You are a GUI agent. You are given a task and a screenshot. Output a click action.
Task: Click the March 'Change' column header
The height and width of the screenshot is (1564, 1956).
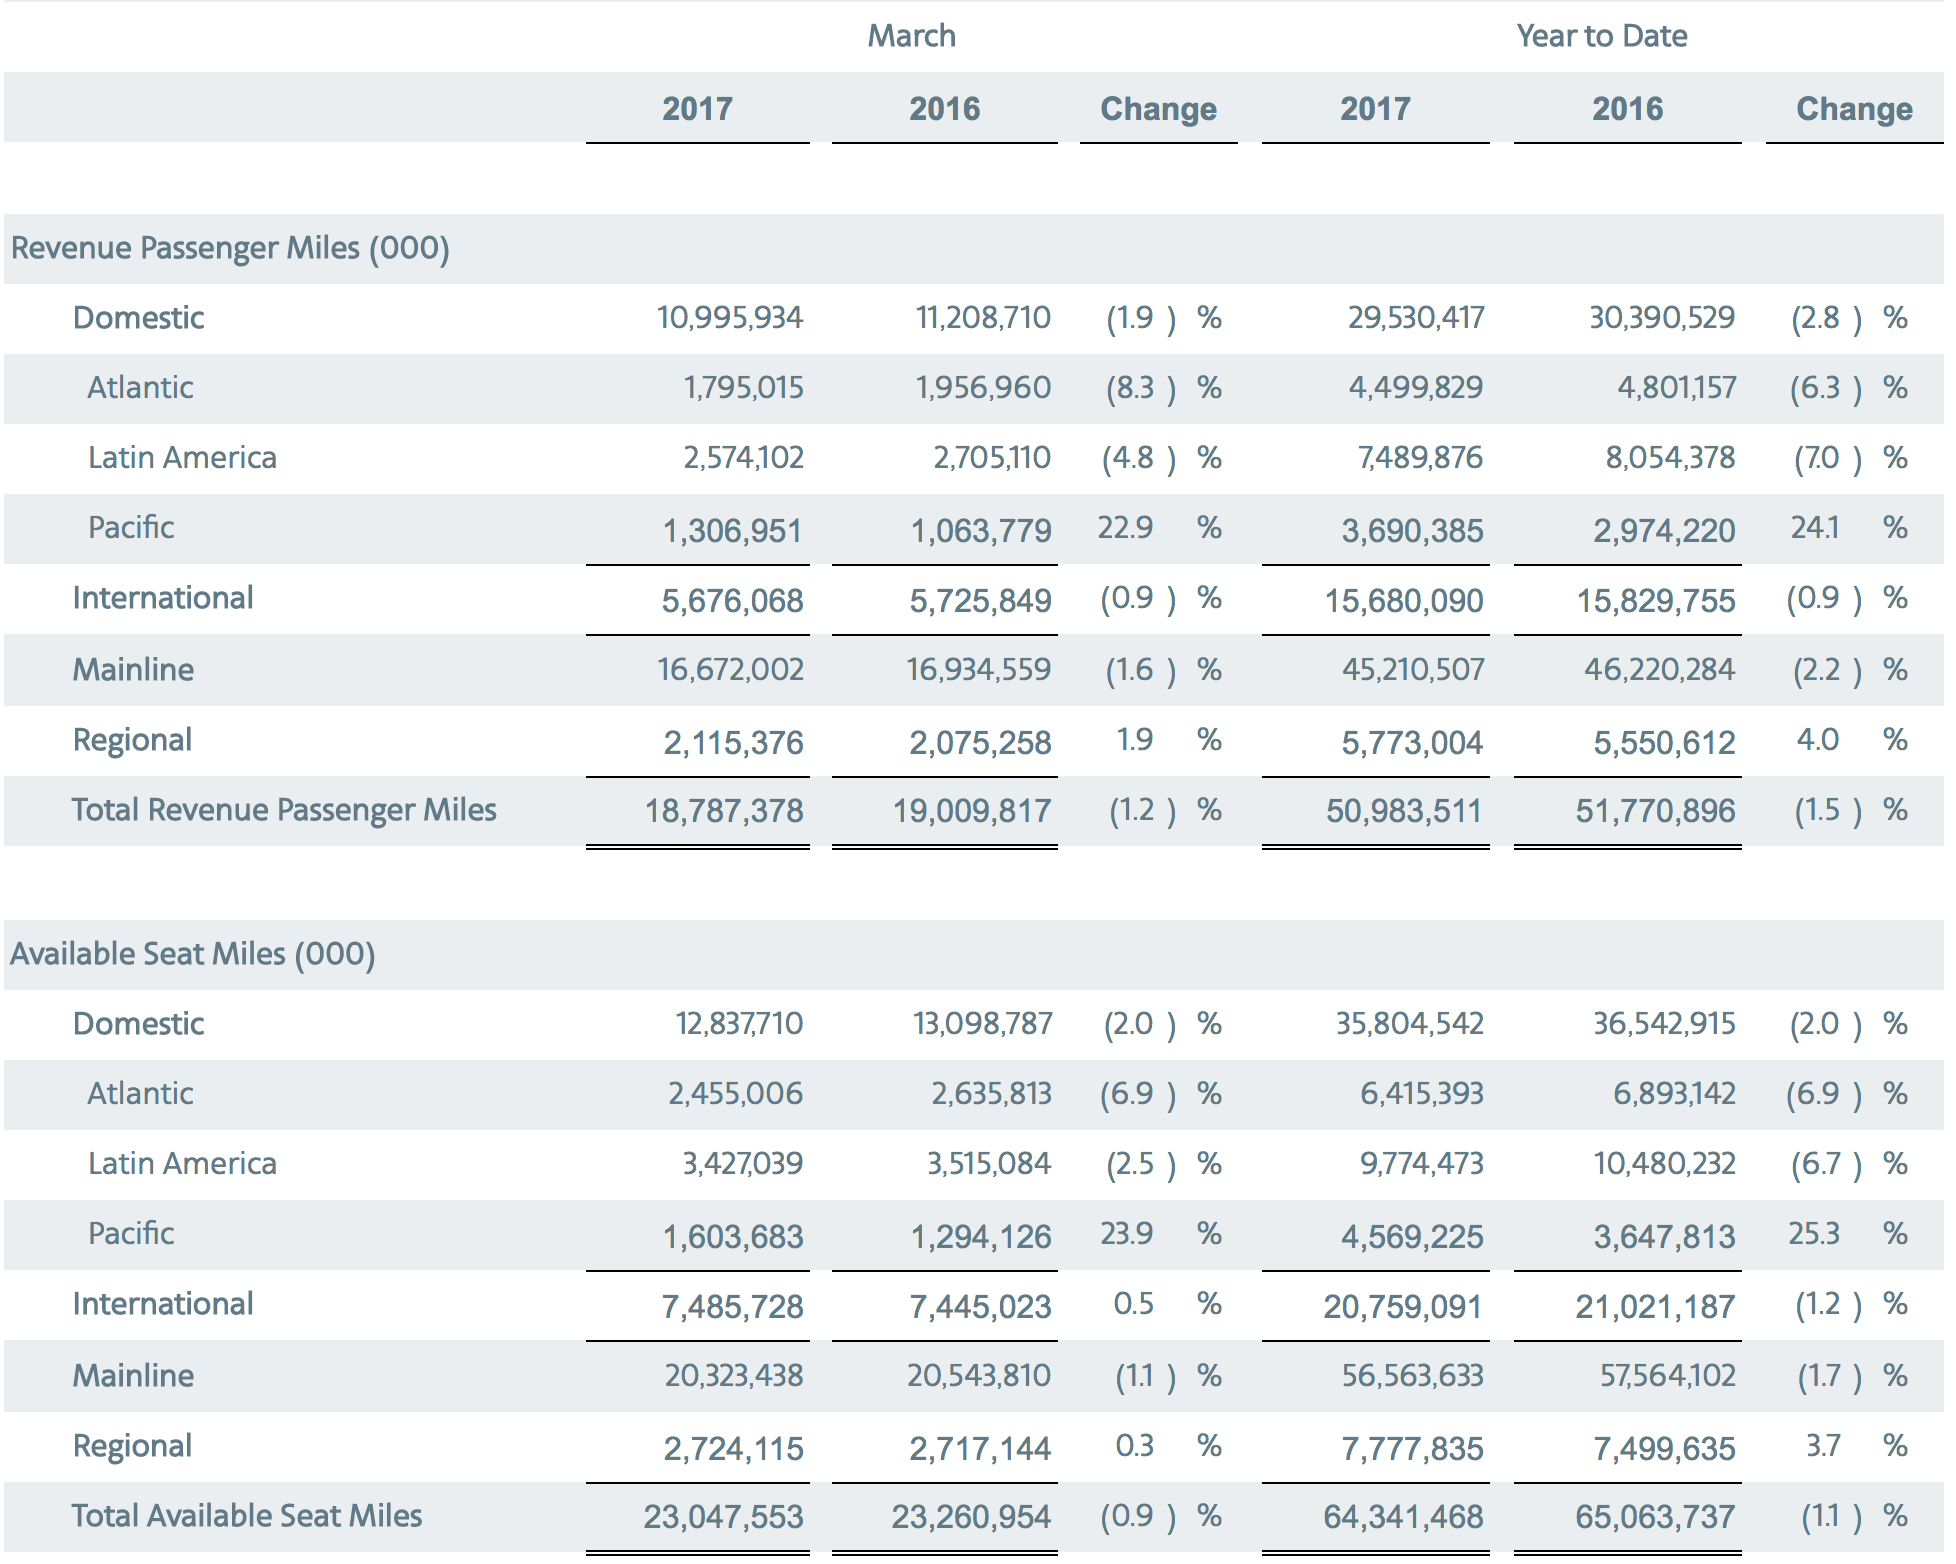coord(1158,108)
